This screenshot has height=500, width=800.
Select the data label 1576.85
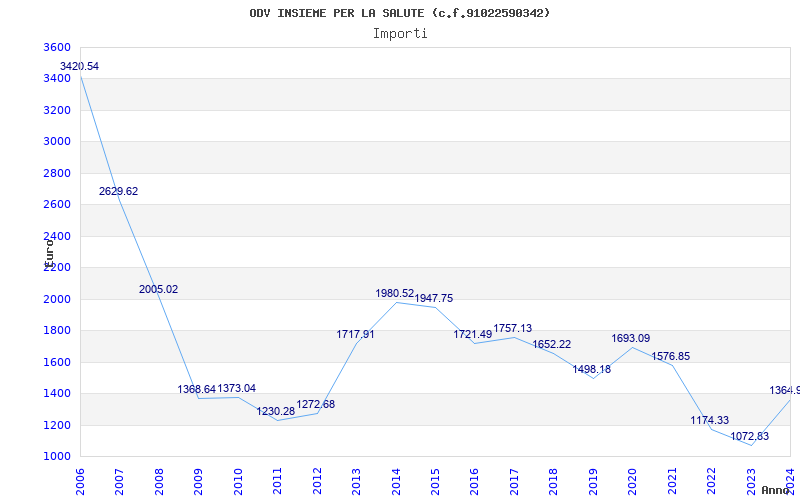click(x=670, y=356)
